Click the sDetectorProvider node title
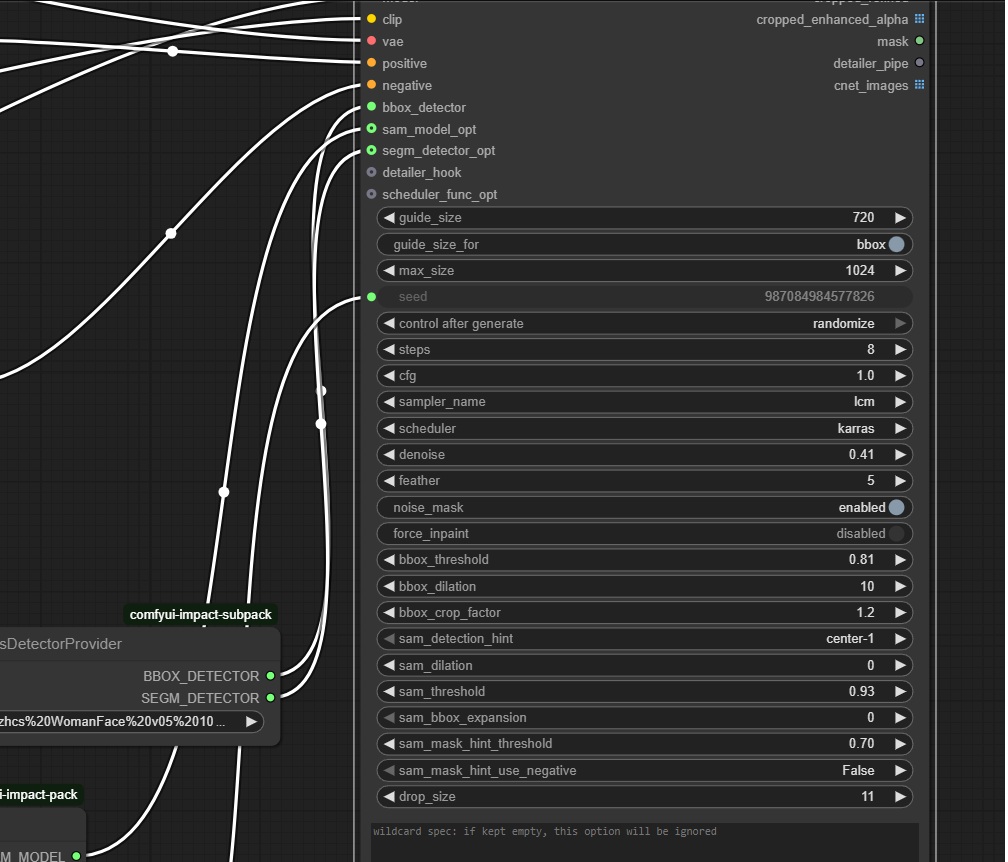The height and width of the screenshot is (862, 1008). 60,644
